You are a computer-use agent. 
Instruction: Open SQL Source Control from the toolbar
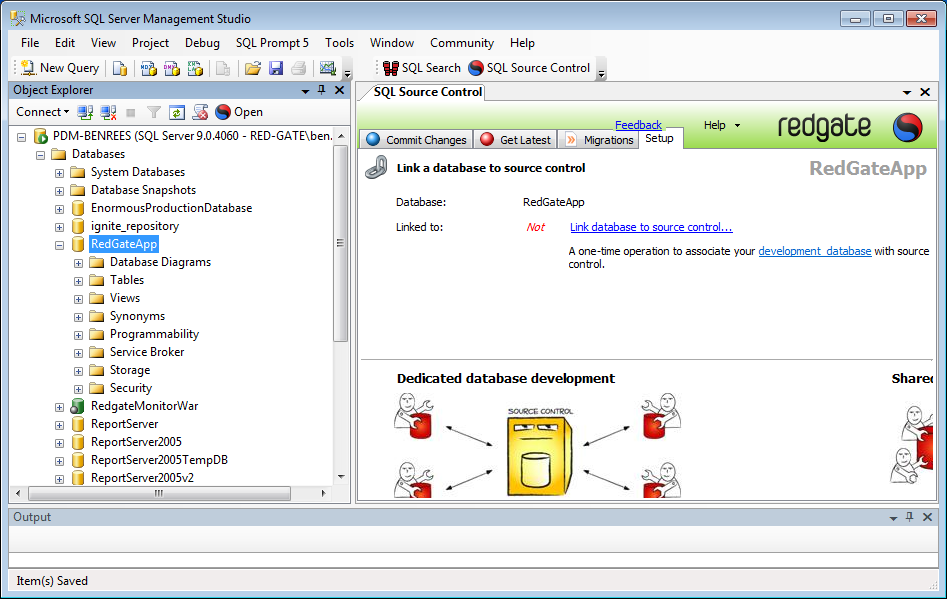[529, 68]
